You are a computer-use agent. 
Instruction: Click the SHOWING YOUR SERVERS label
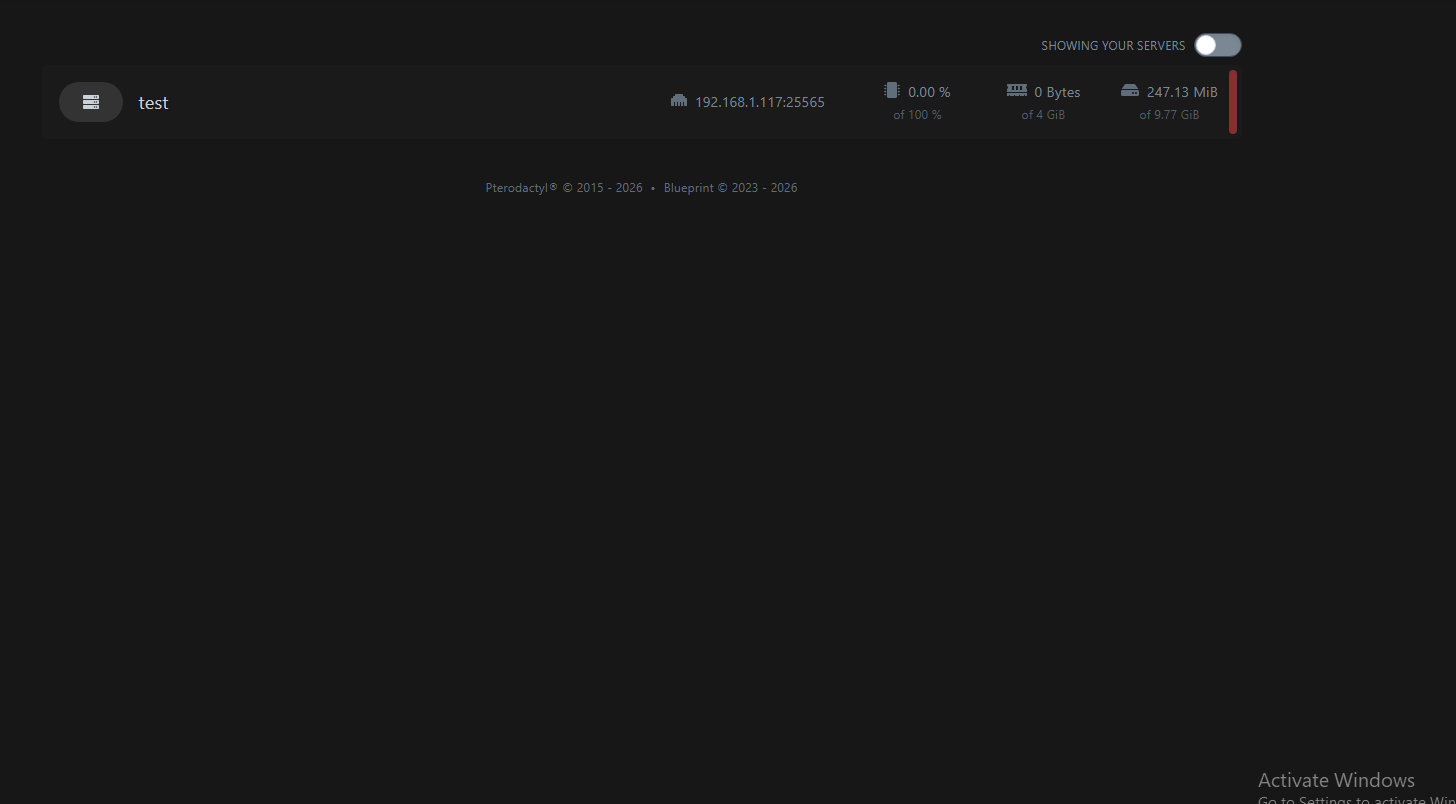coord(1113,46)
